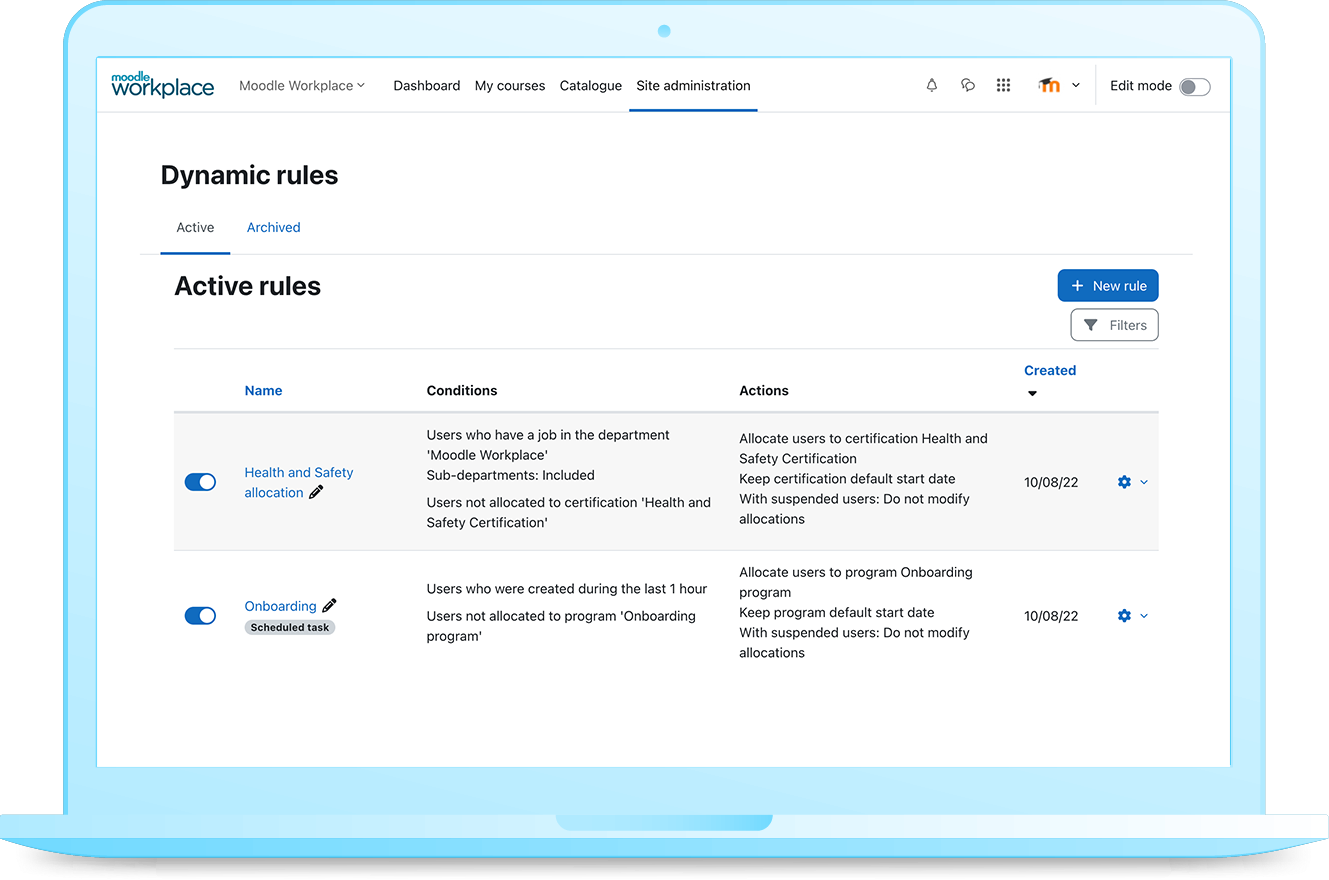Image resolution: width=1329 pixels, height=880 pixels.
Task: Edit the Health and Safety allocation name pencil
Action: (316, 492)
